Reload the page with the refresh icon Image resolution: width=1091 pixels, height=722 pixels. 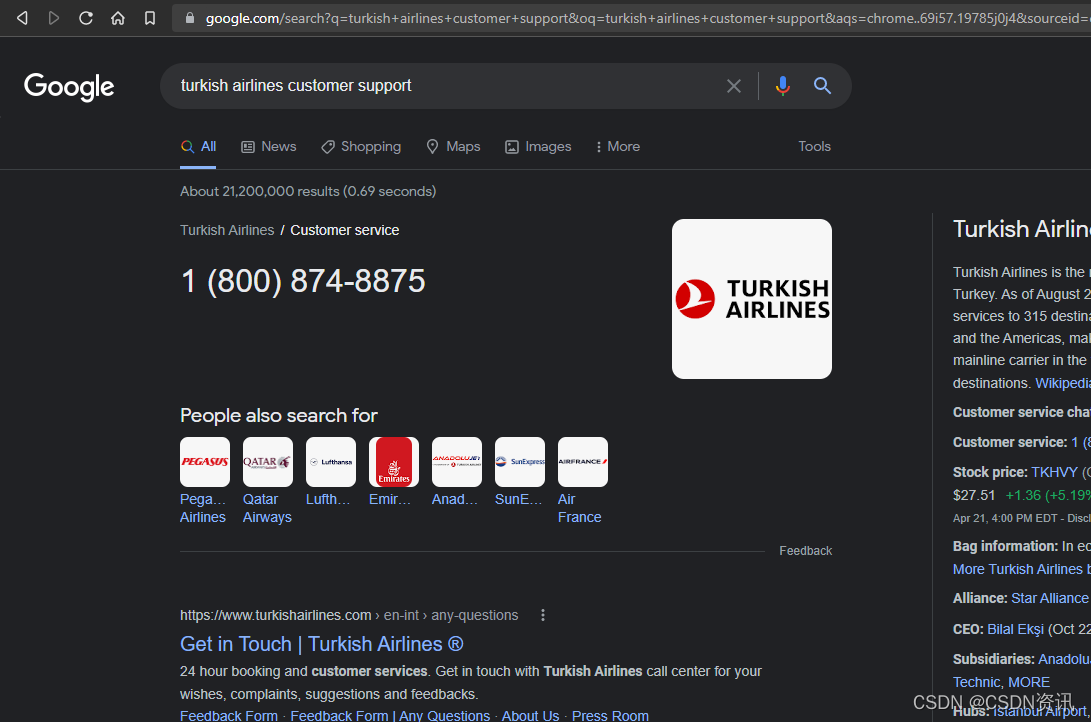point(86,18)
